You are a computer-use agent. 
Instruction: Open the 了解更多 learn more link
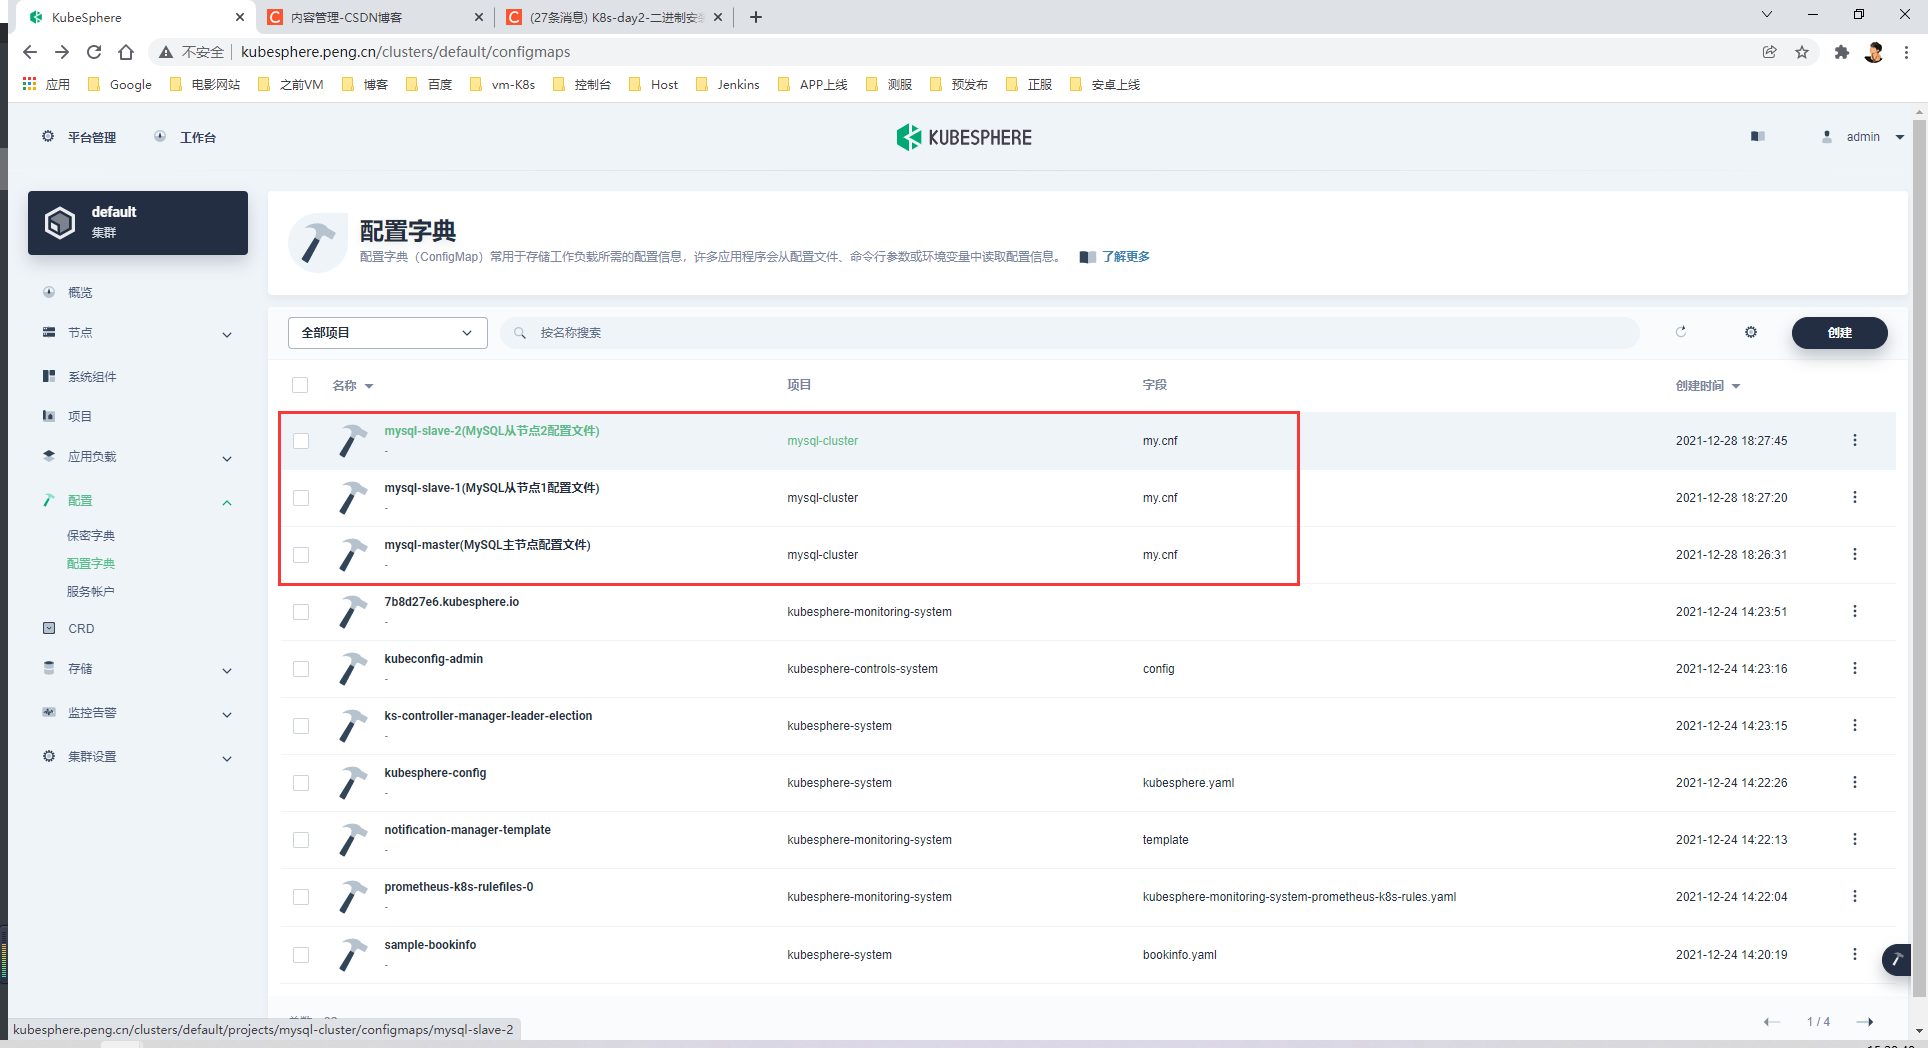[1126, 257]
